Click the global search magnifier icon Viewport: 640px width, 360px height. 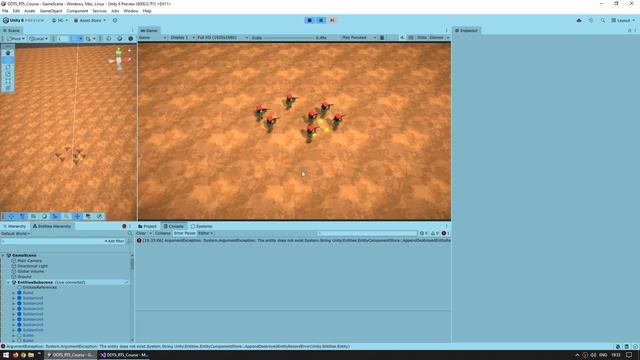pos(602,20)
